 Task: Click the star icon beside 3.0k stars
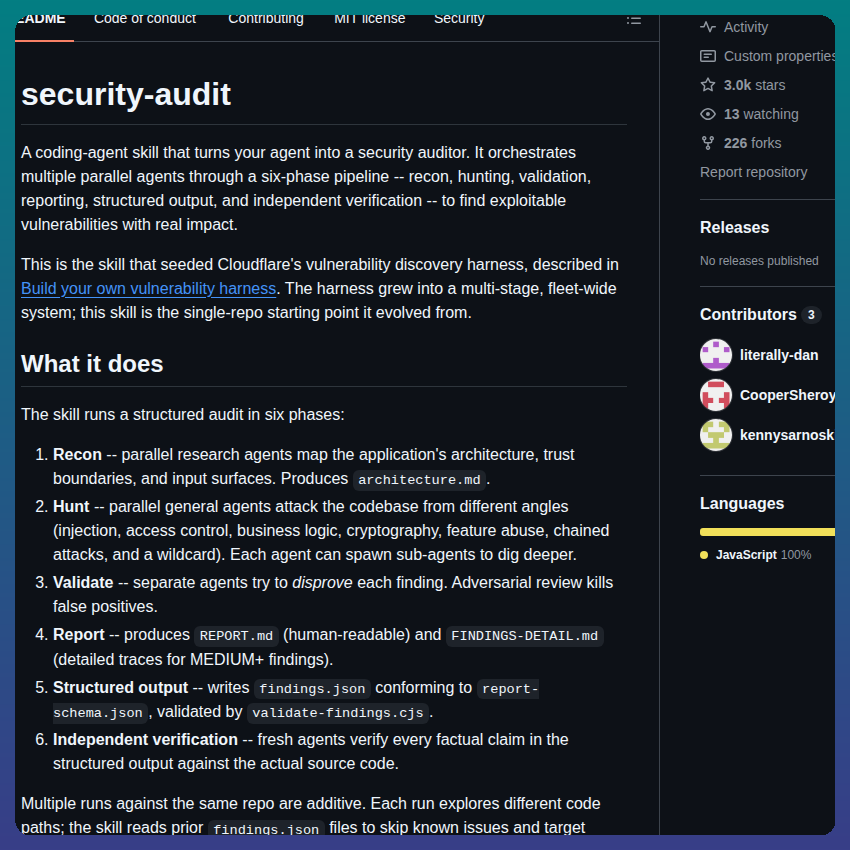tap(707, 85)
